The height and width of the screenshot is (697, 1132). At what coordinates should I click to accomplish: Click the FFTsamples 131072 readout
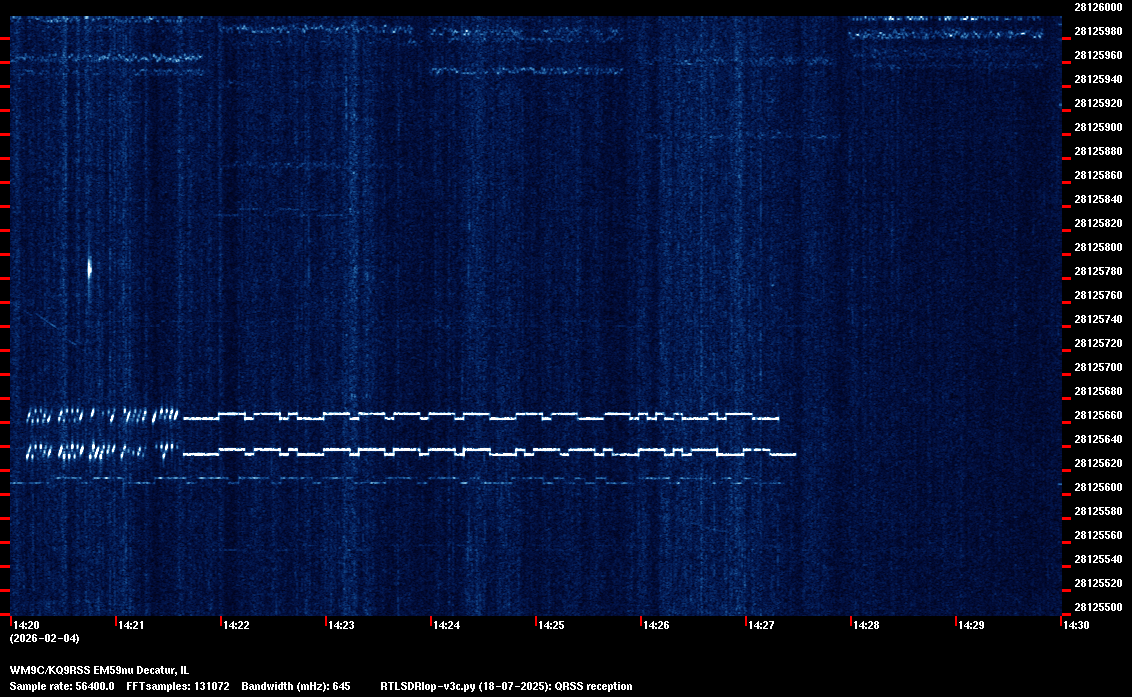click(x=178, y=686)
